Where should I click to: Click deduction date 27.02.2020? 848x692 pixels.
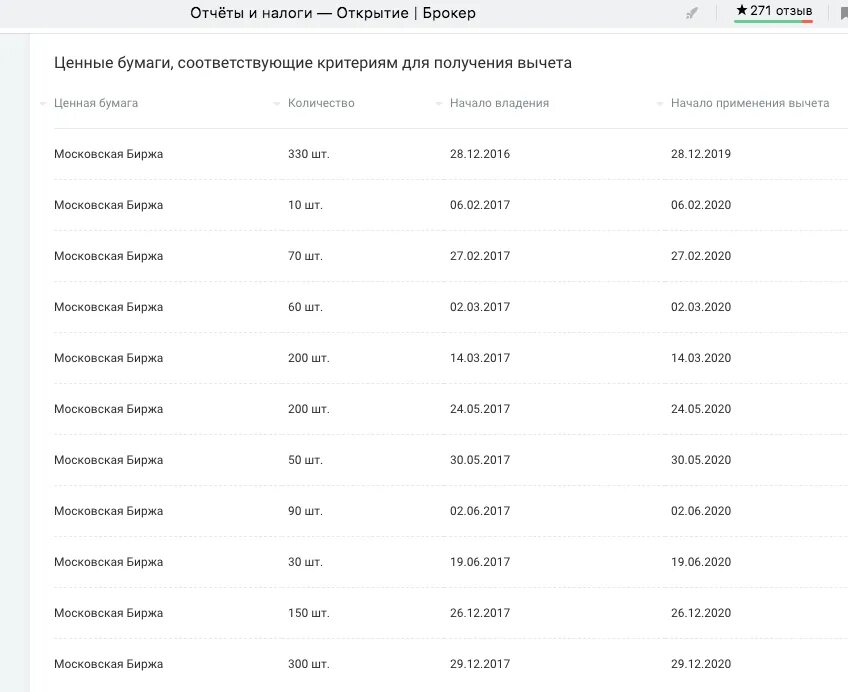point(701,256)
